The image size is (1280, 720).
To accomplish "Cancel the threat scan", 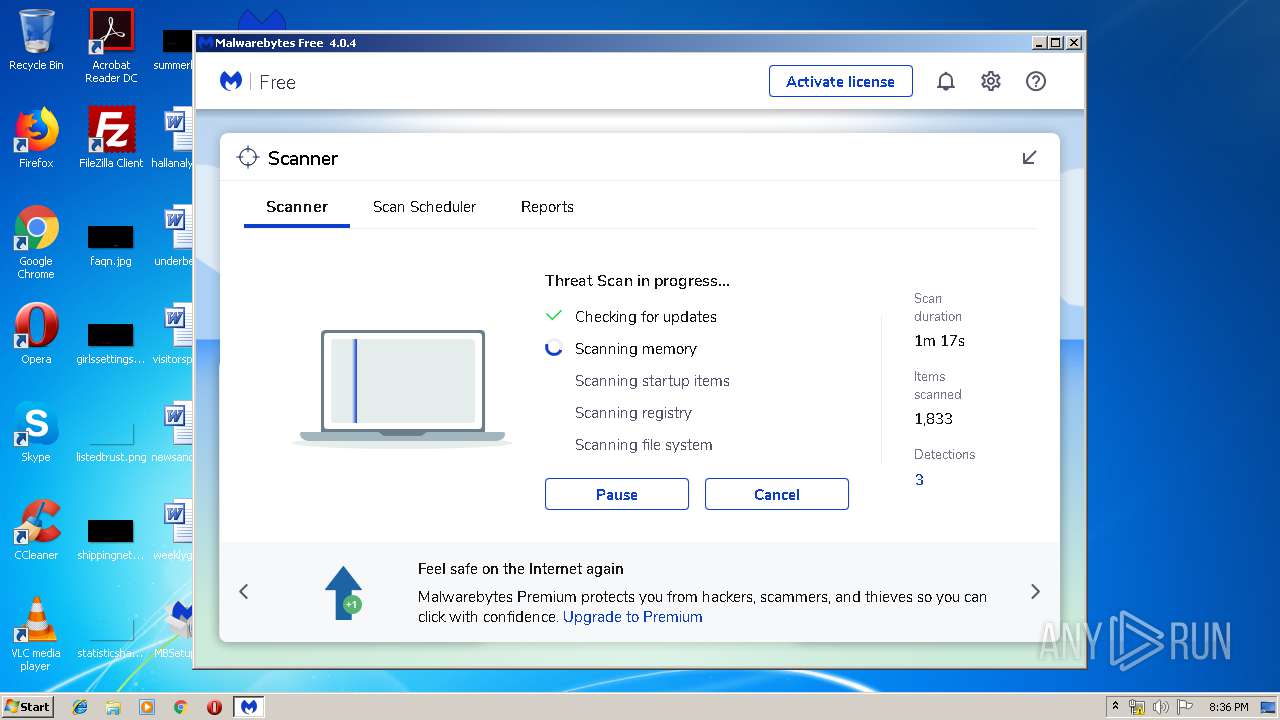I will click(x=777, y=494).
